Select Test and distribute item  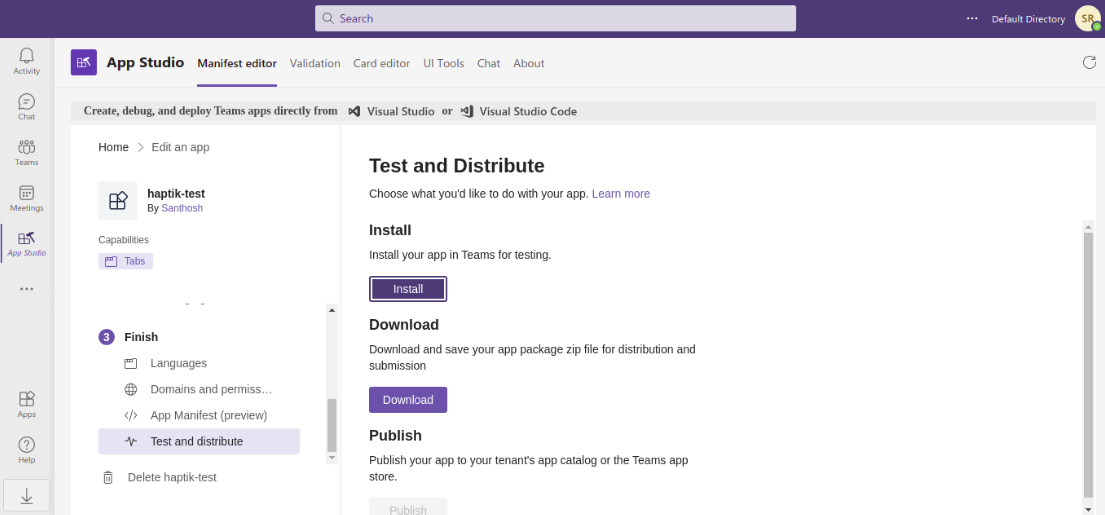(x=199, y=442)
